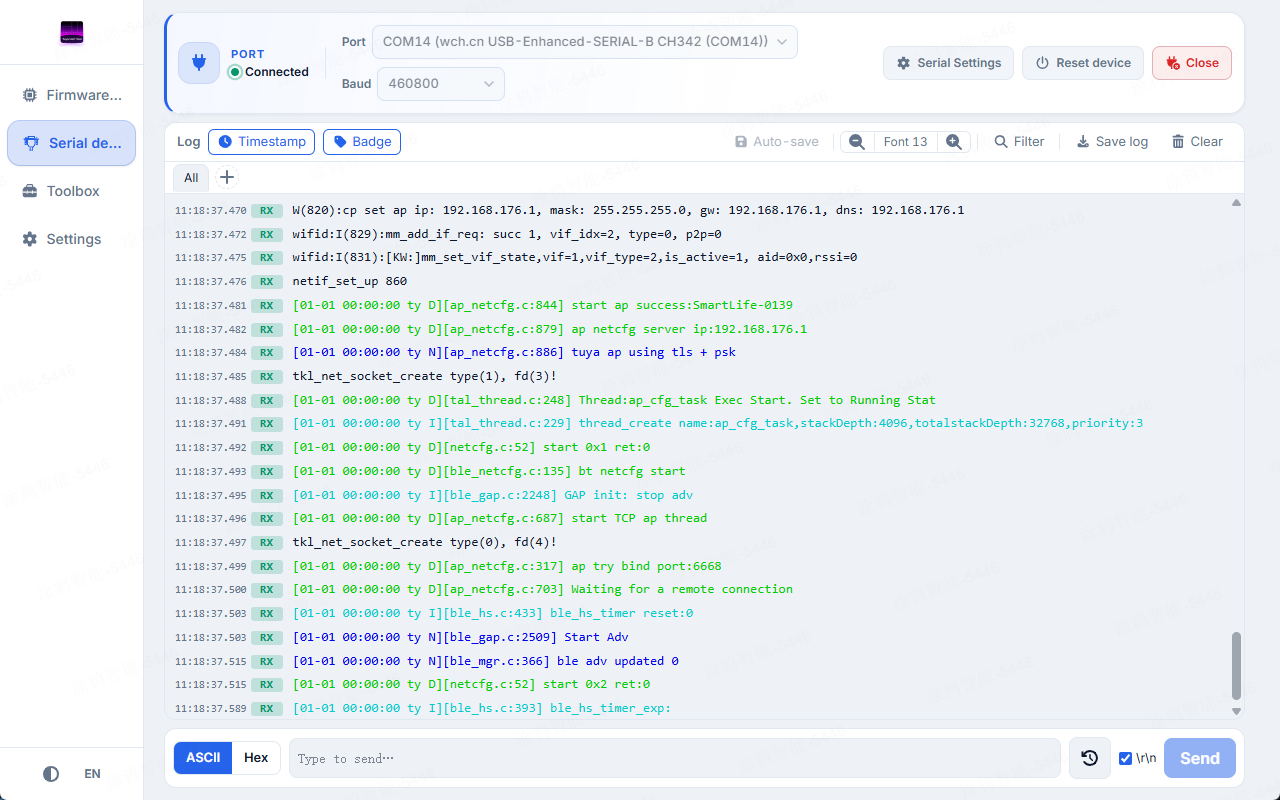Click the log vertical scrollbar thumb

point(1237,665)
